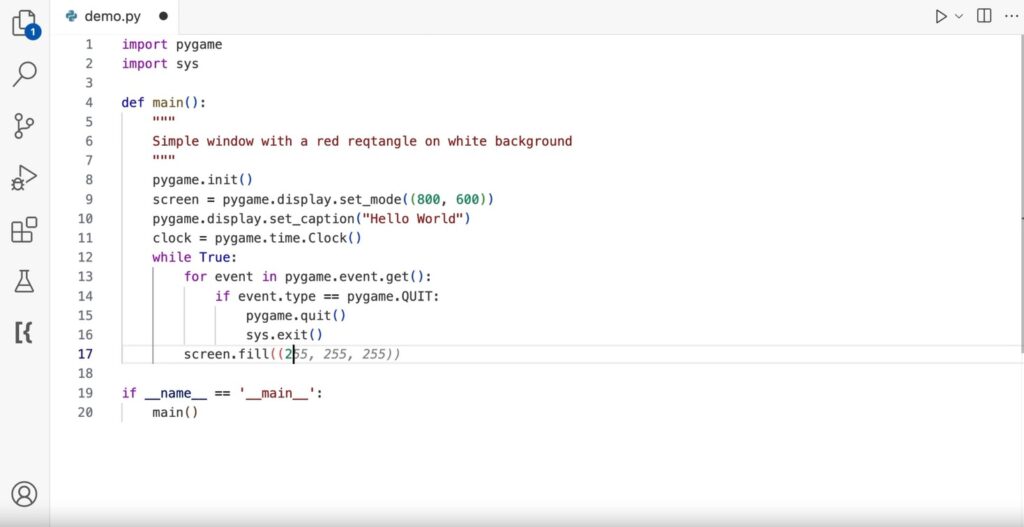
Task: Click 'pygame.quit()' on line 15
Action: [296, 315]
